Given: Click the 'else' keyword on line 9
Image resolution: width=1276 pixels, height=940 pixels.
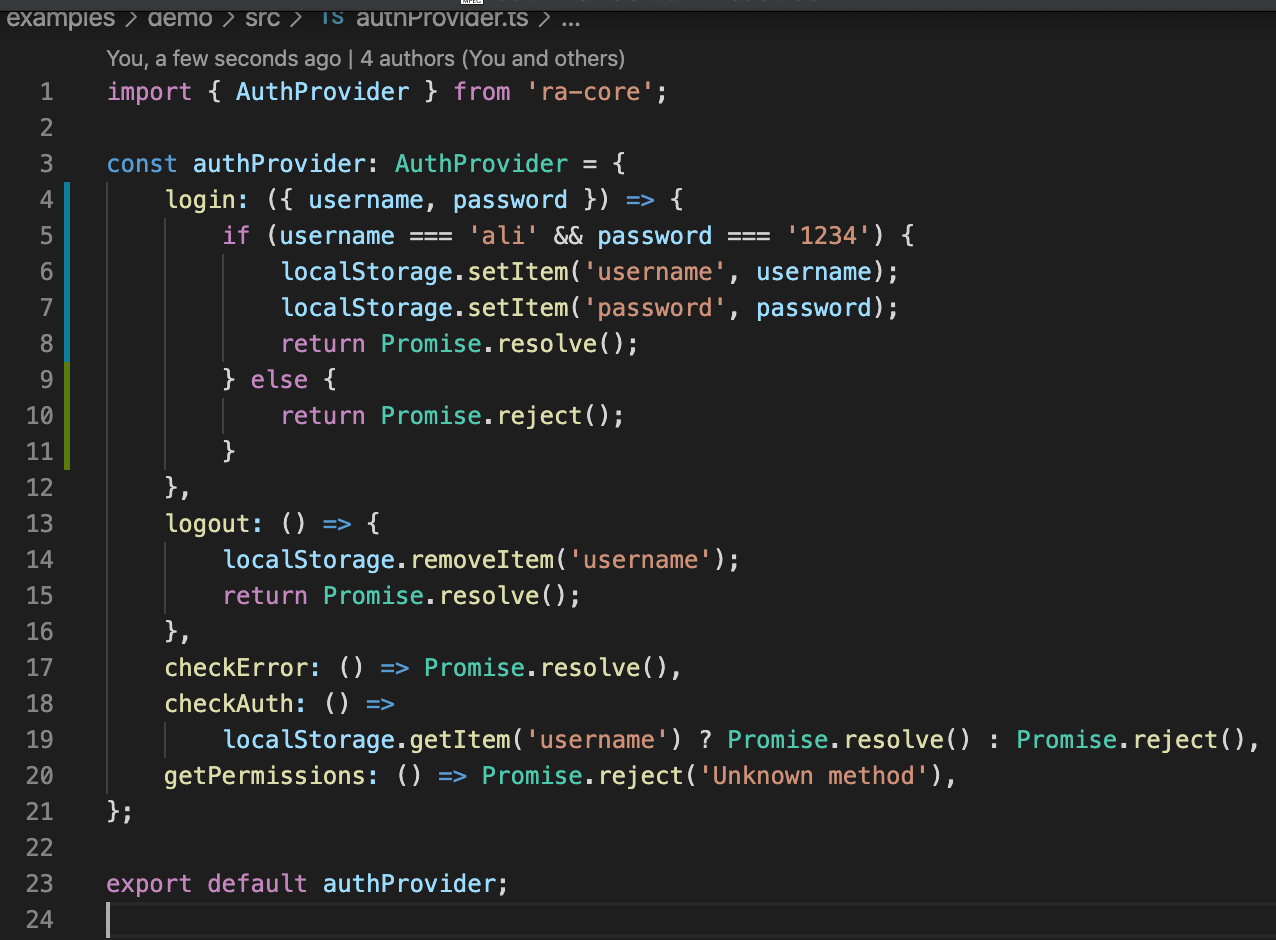Looking at the screenshot, I should [280, 380].
